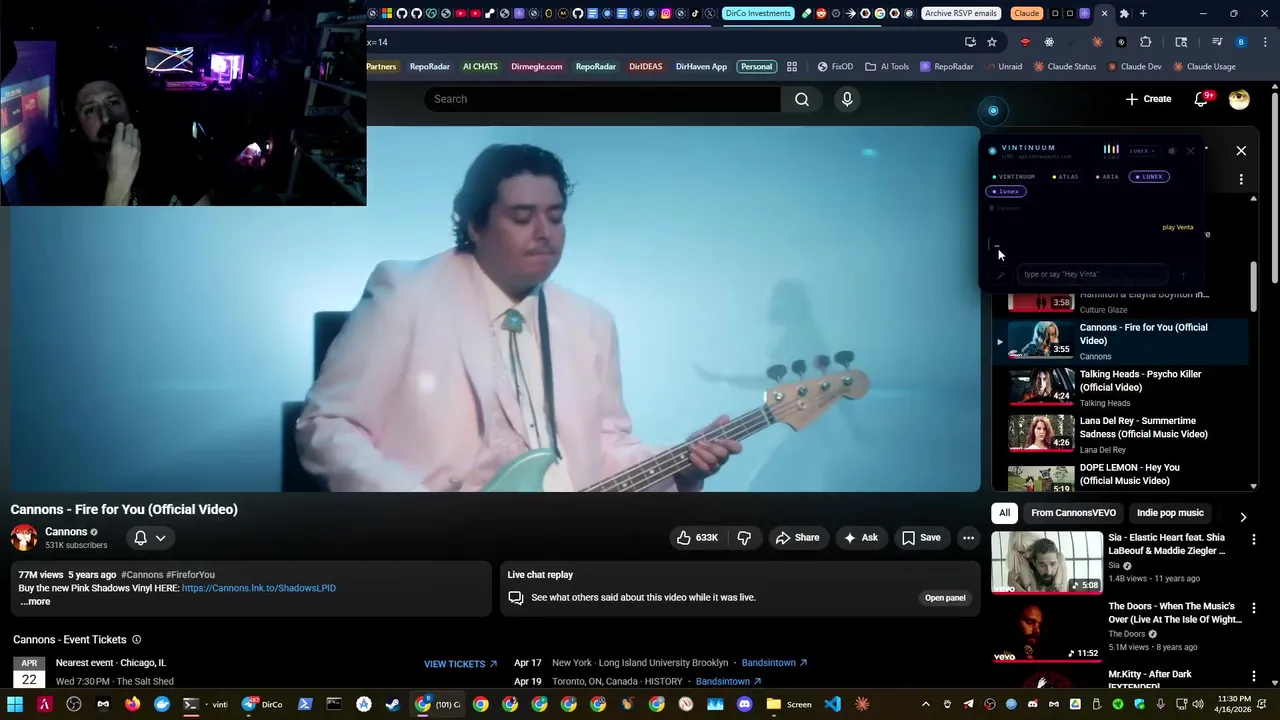Screen dimensions: 1280x720
Task: Mute the Vintinuum widget speaker icon
Action: 1172,151
